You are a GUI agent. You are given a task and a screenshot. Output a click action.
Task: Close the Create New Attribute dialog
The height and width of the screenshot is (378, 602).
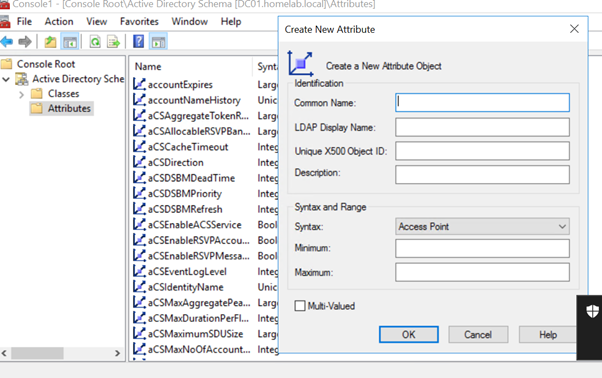[574, 29]
